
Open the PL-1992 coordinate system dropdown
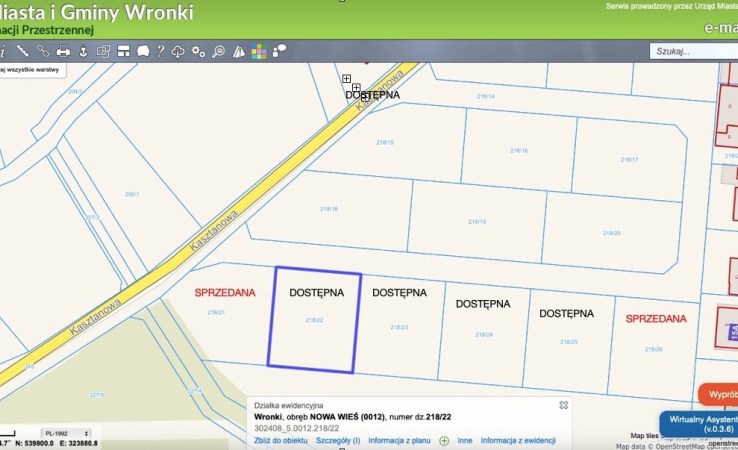66,433
